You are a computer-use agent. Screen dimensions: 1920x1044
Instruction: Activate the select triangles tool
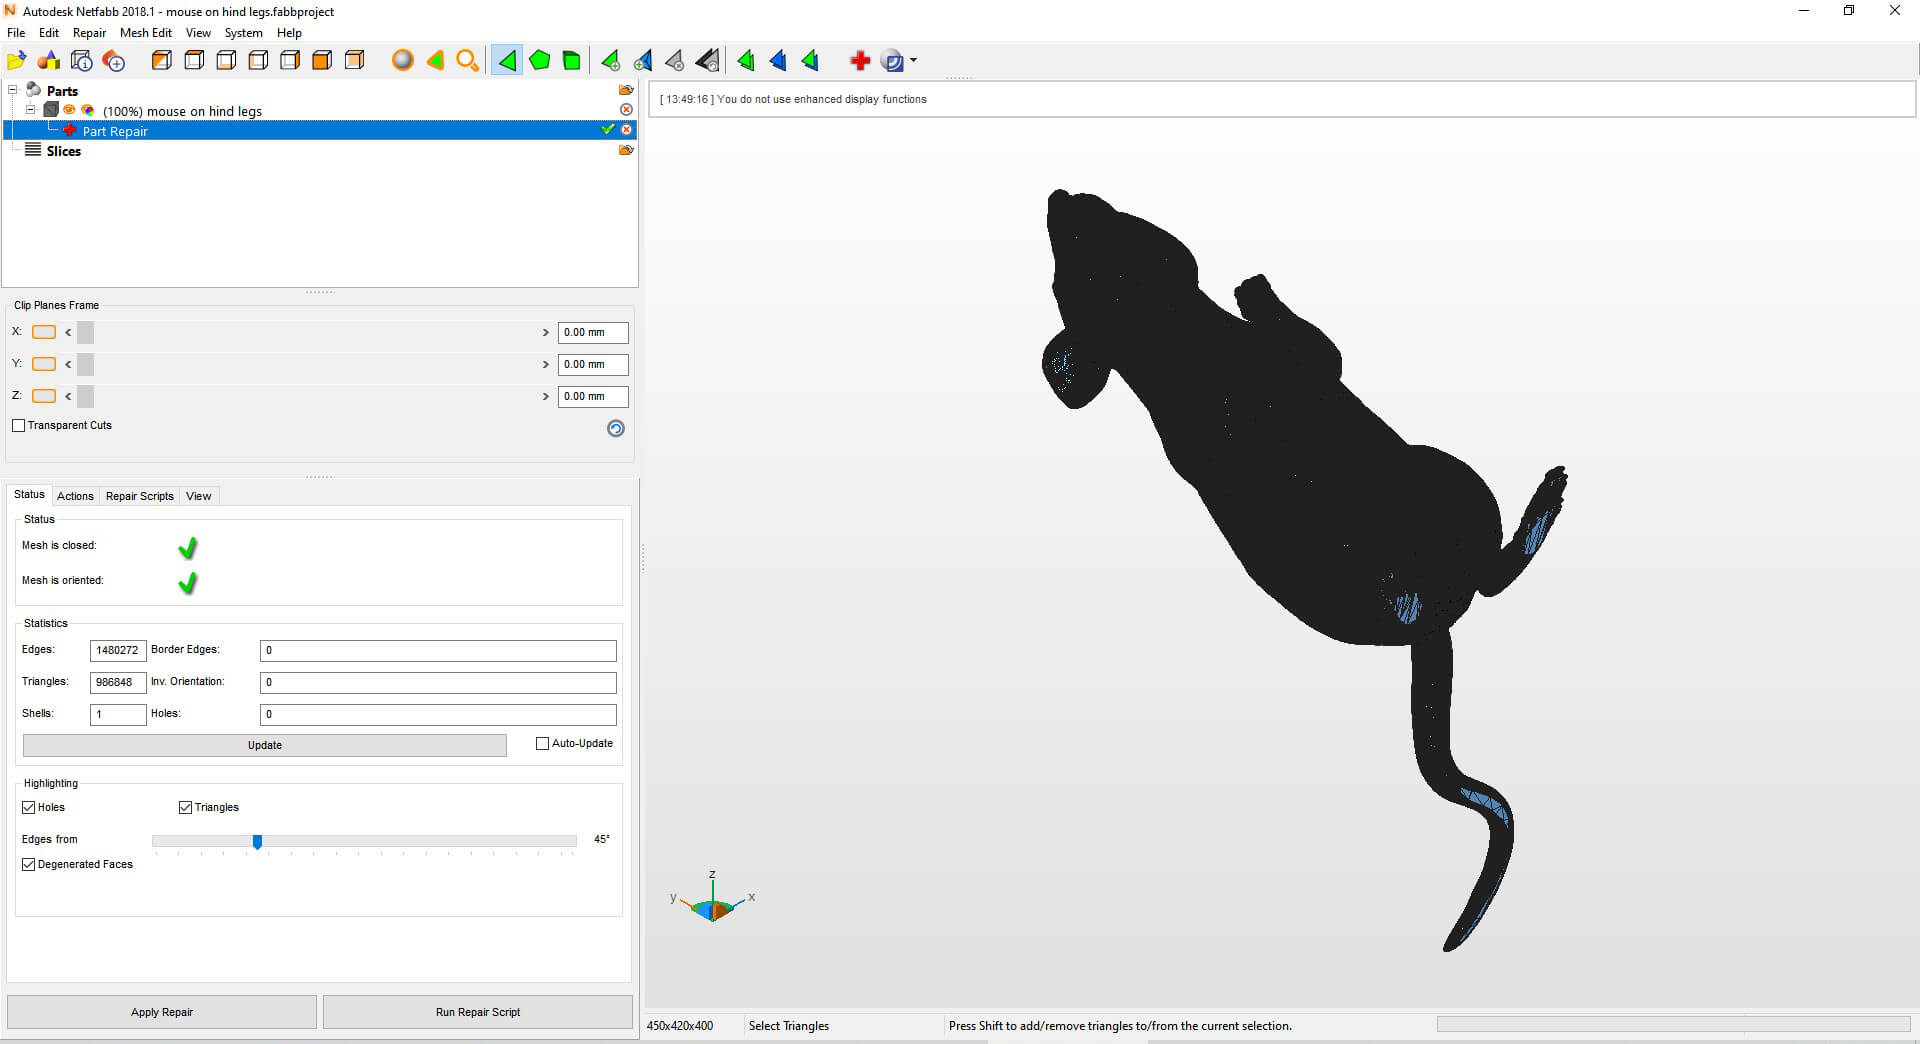[507, 61]
